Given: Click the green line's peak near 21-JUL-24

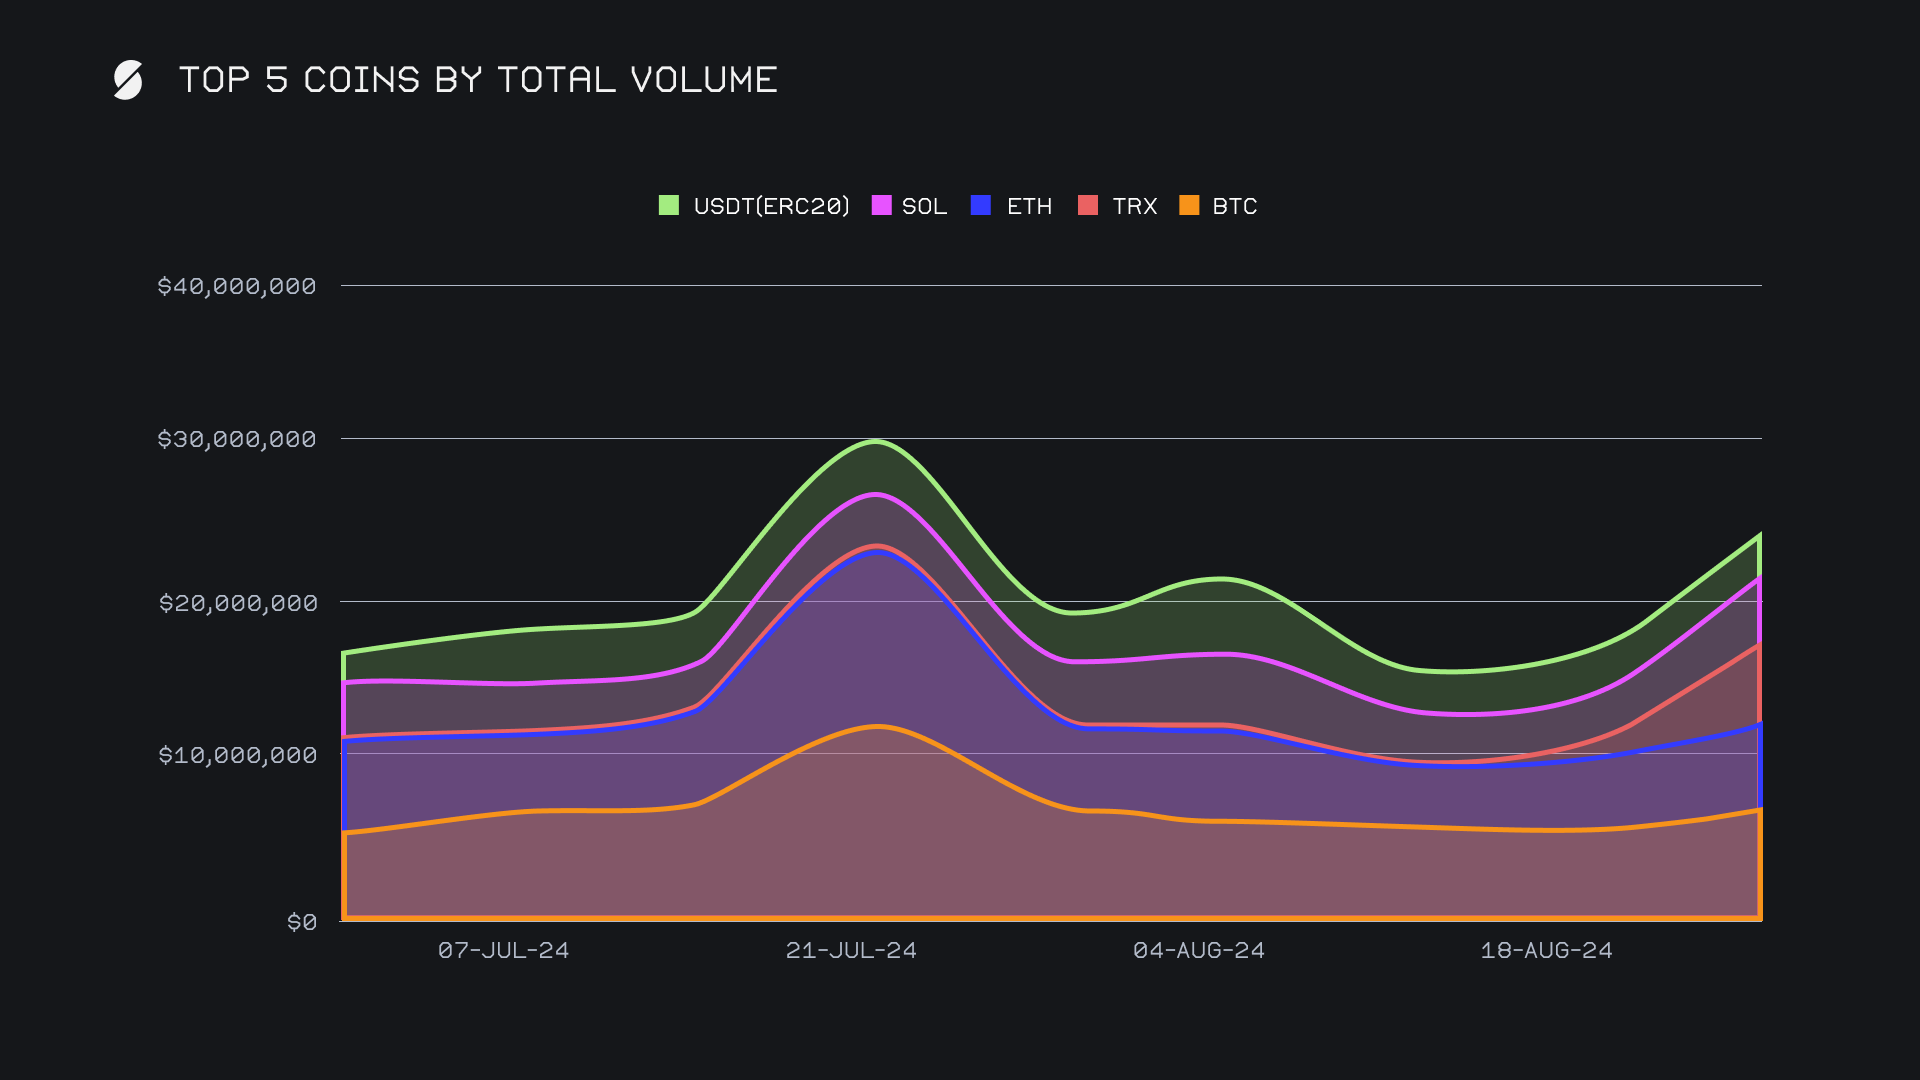Looking at the screenshot, I should pyautogui.click(x=876, y=441).
